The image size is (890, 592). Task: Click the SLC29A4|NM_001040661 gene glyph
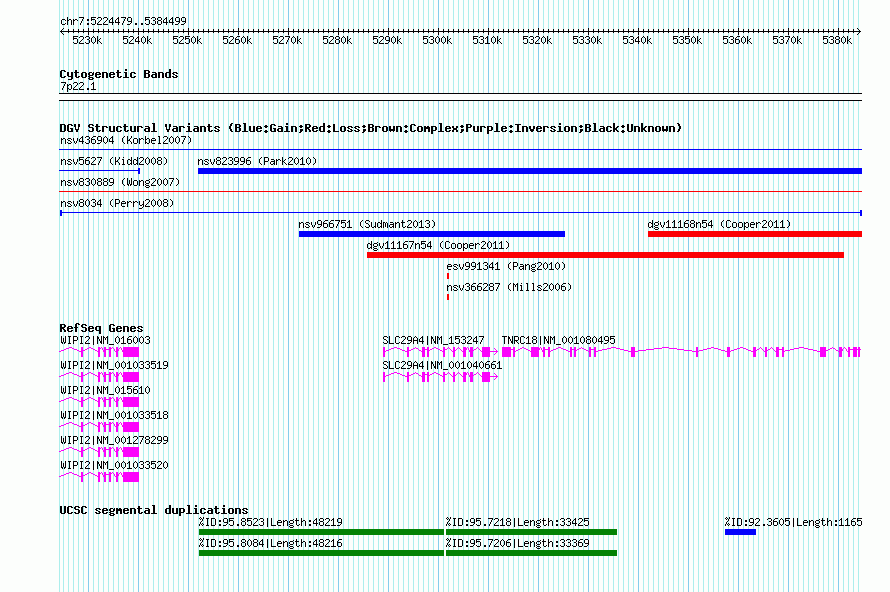point(440,377)
